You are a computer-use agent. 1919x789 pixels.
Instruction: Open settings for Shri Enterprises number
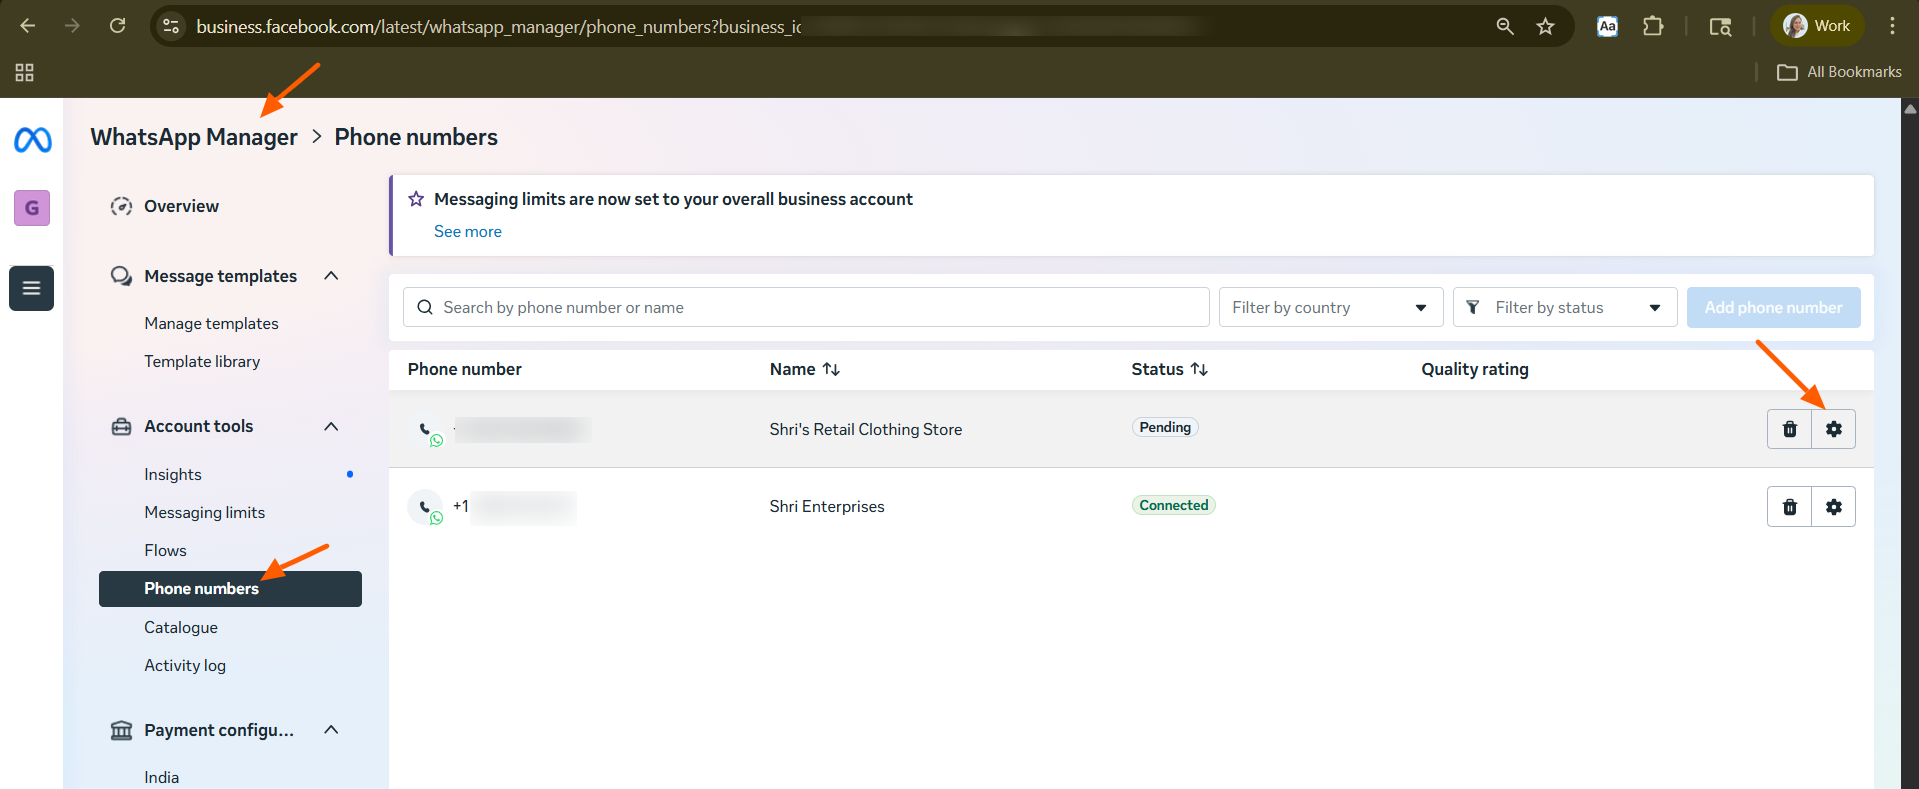pyautogui.click(x=1833, y=507)
